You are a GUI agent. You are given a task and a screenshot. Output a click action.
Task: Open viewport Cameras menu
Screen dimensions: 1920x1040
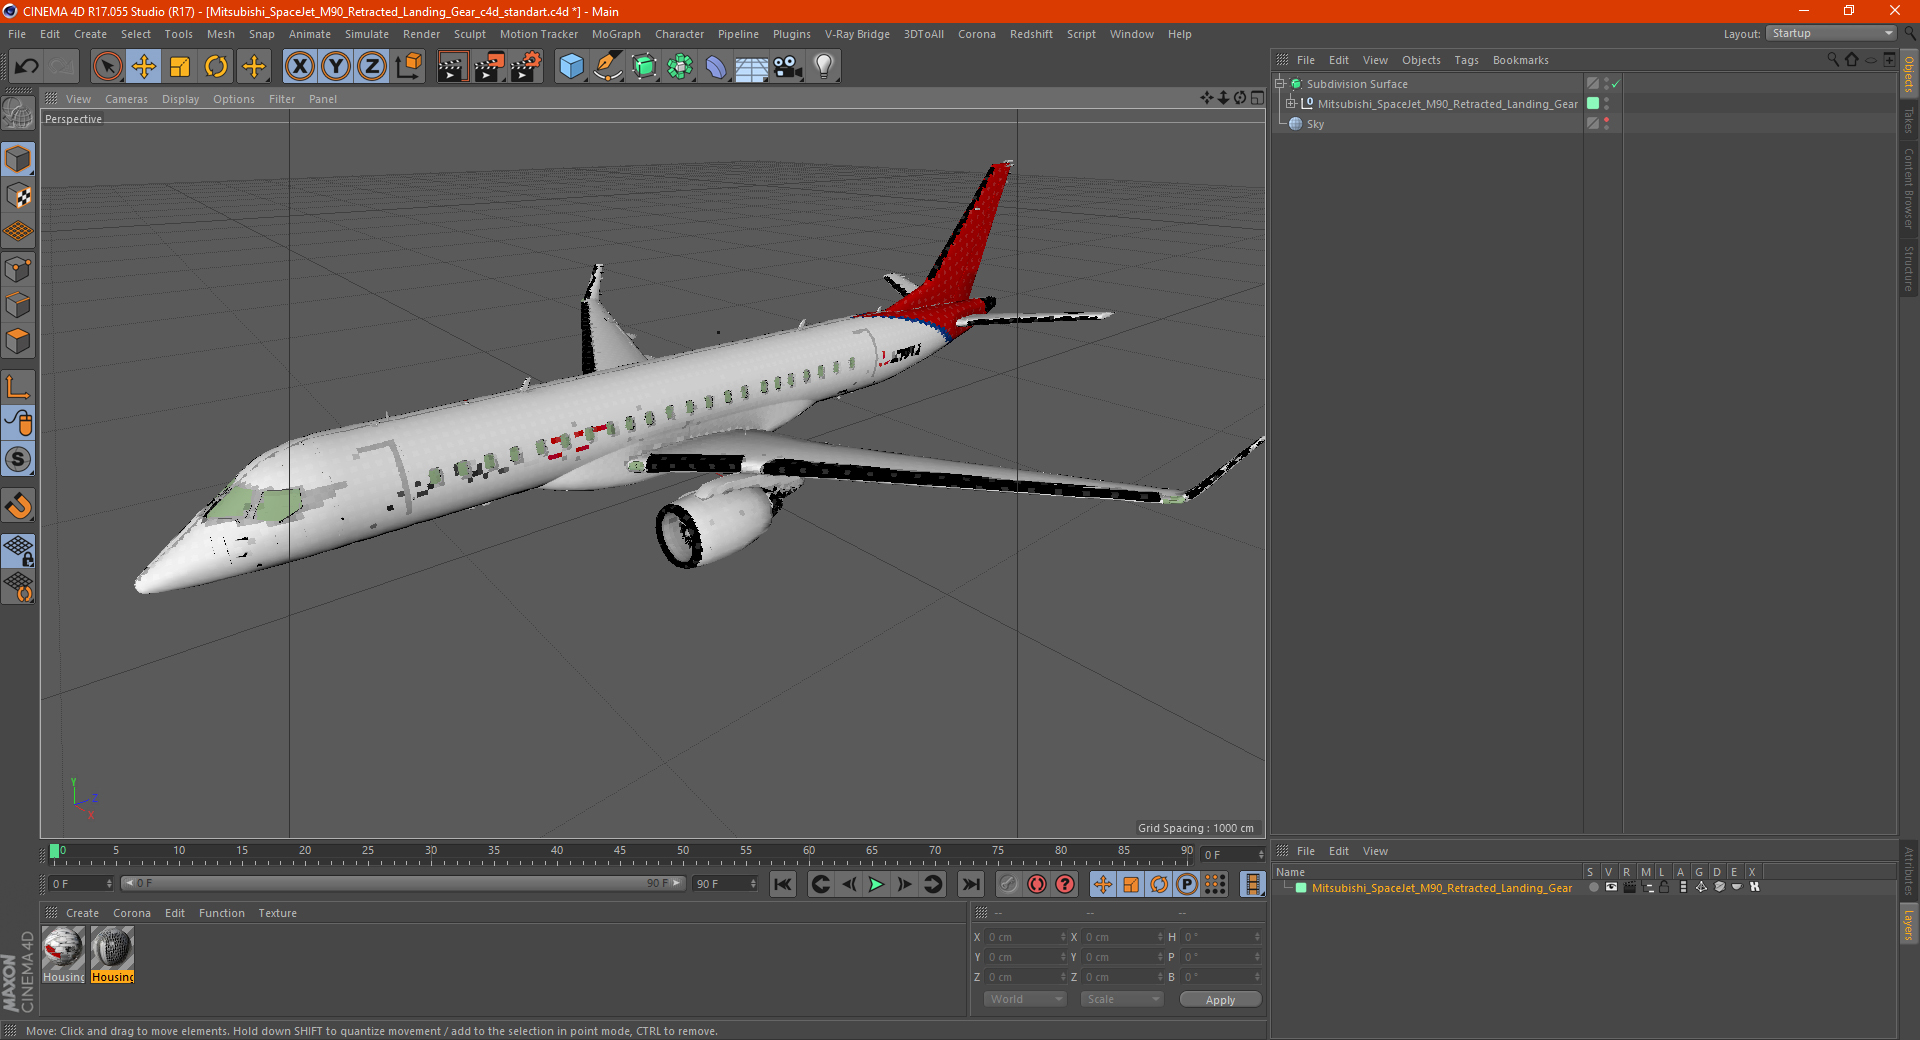(x=126, y=99)
